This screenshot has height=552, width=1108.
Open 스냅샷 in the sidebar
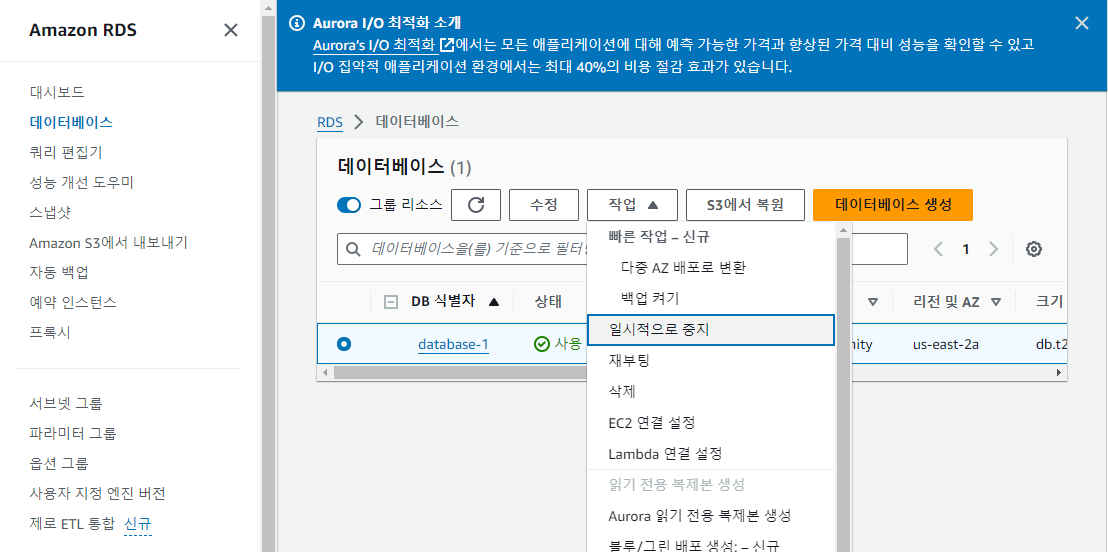point(49,212)
